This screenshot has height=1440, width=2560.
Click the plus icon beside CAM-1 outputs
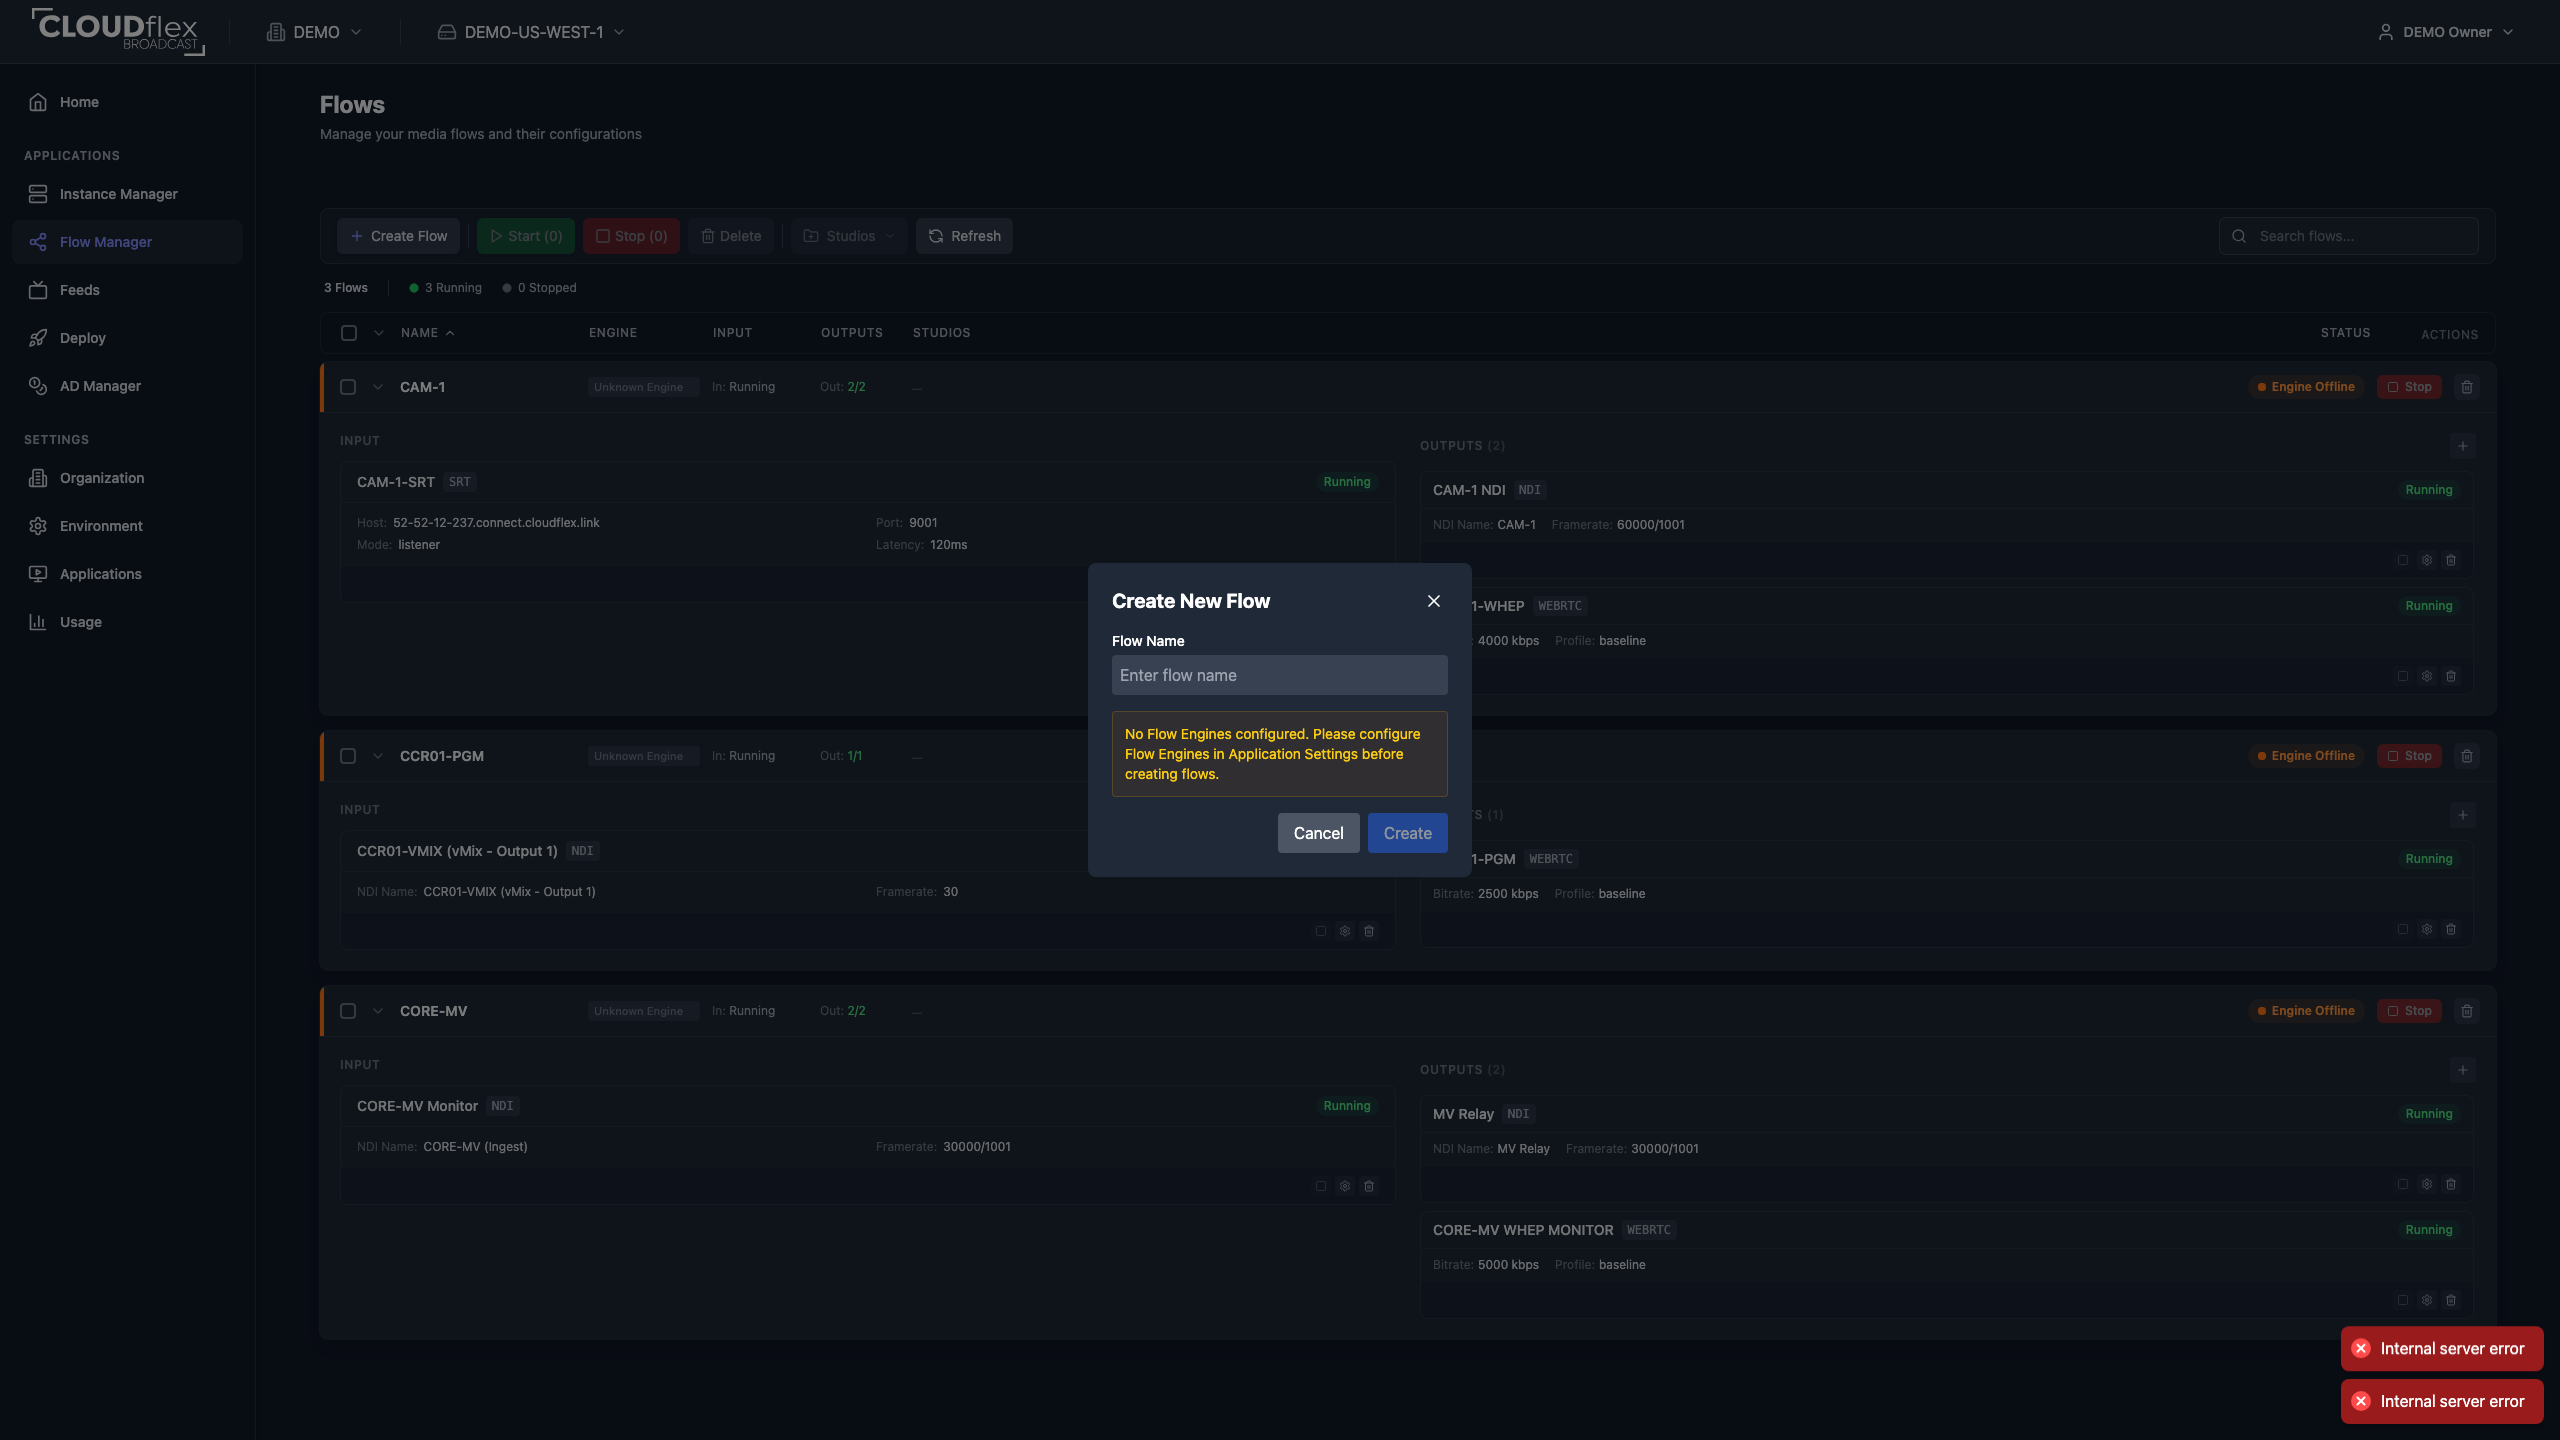click(x=2463, y=446)
